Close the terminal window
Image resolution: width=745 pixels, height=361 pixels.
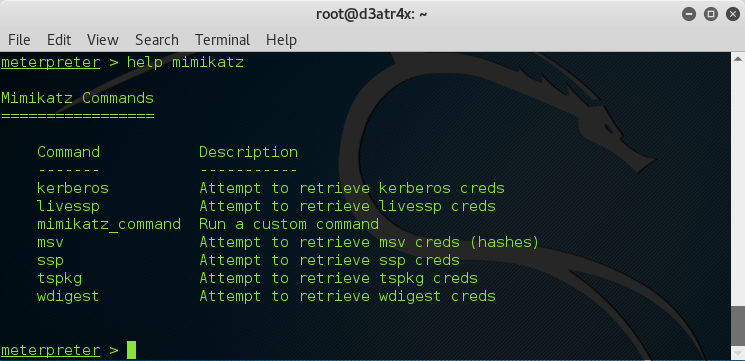pyautogui.click(x=733, y=14)
